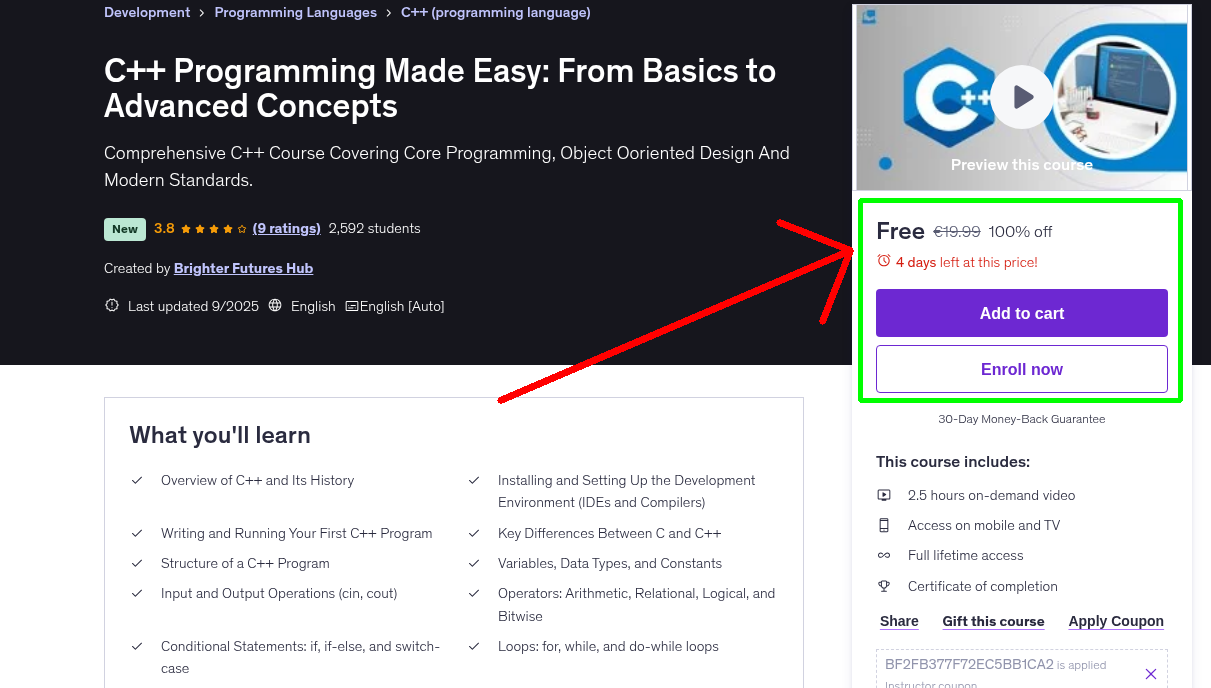The height and width of the screenshot is (688, 1211).
Task: Click the Enroll now button
Action: tap(1021, 368)
